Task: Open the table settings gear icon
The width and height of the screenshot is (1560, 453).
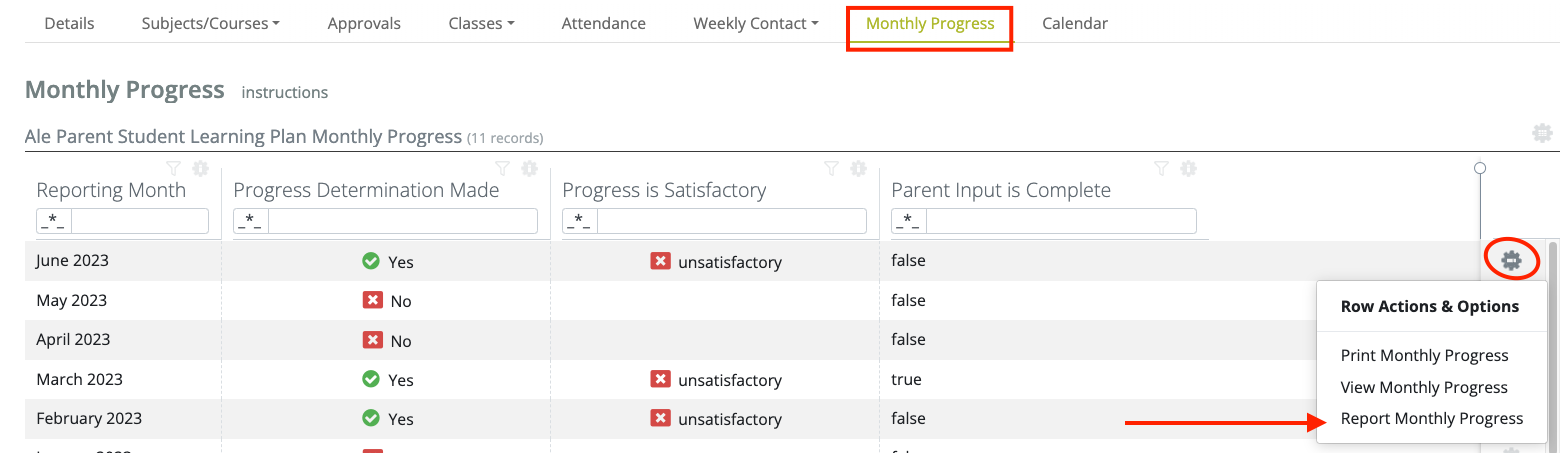Action: tap(1542, 133)
